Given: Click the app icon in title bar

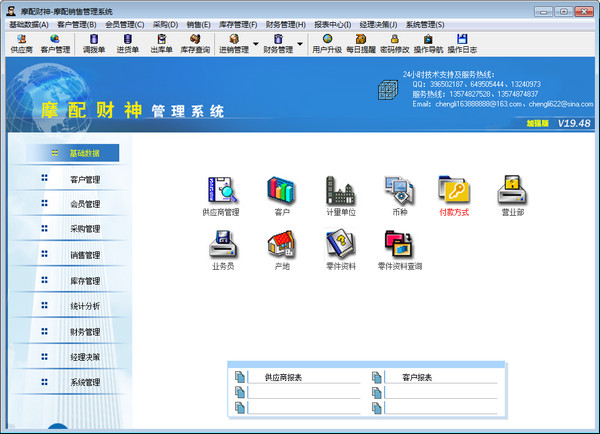Looking at the screenshot, I should point(11,11).
